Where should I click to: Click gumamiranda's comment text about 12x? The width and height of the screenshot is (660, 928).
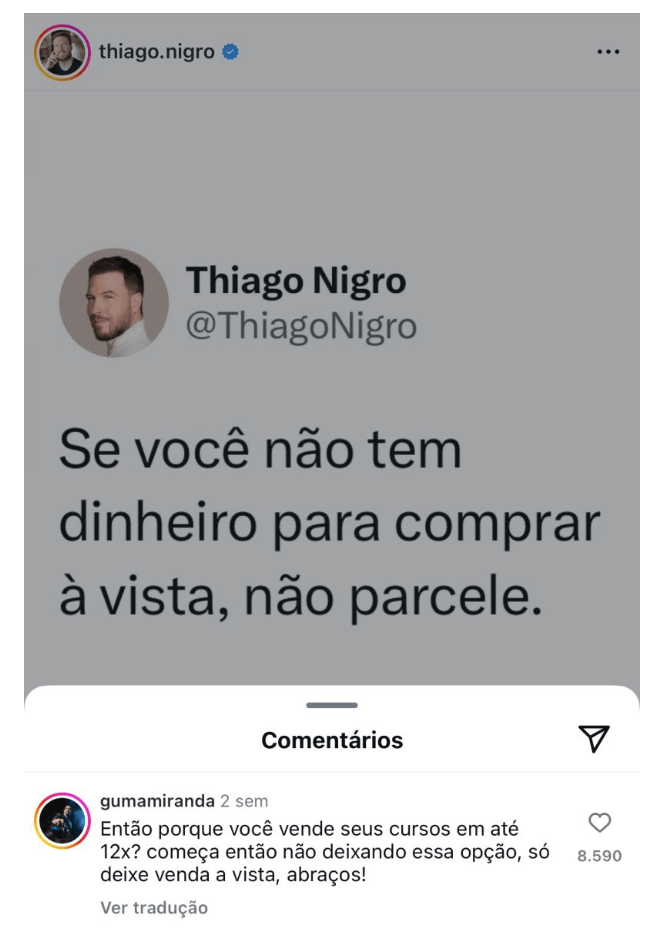click(x=324, y=852)
